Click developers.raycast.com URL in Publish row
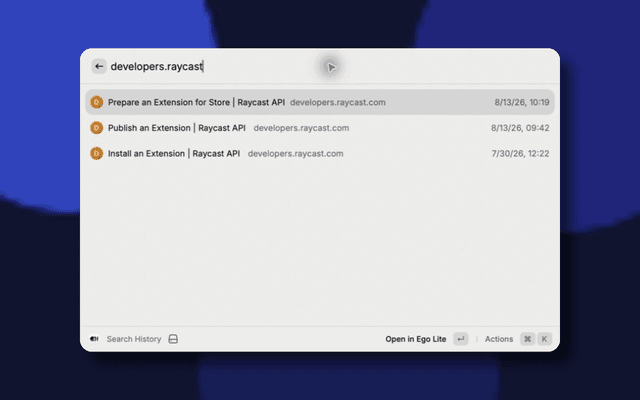 tap(301, 128)
